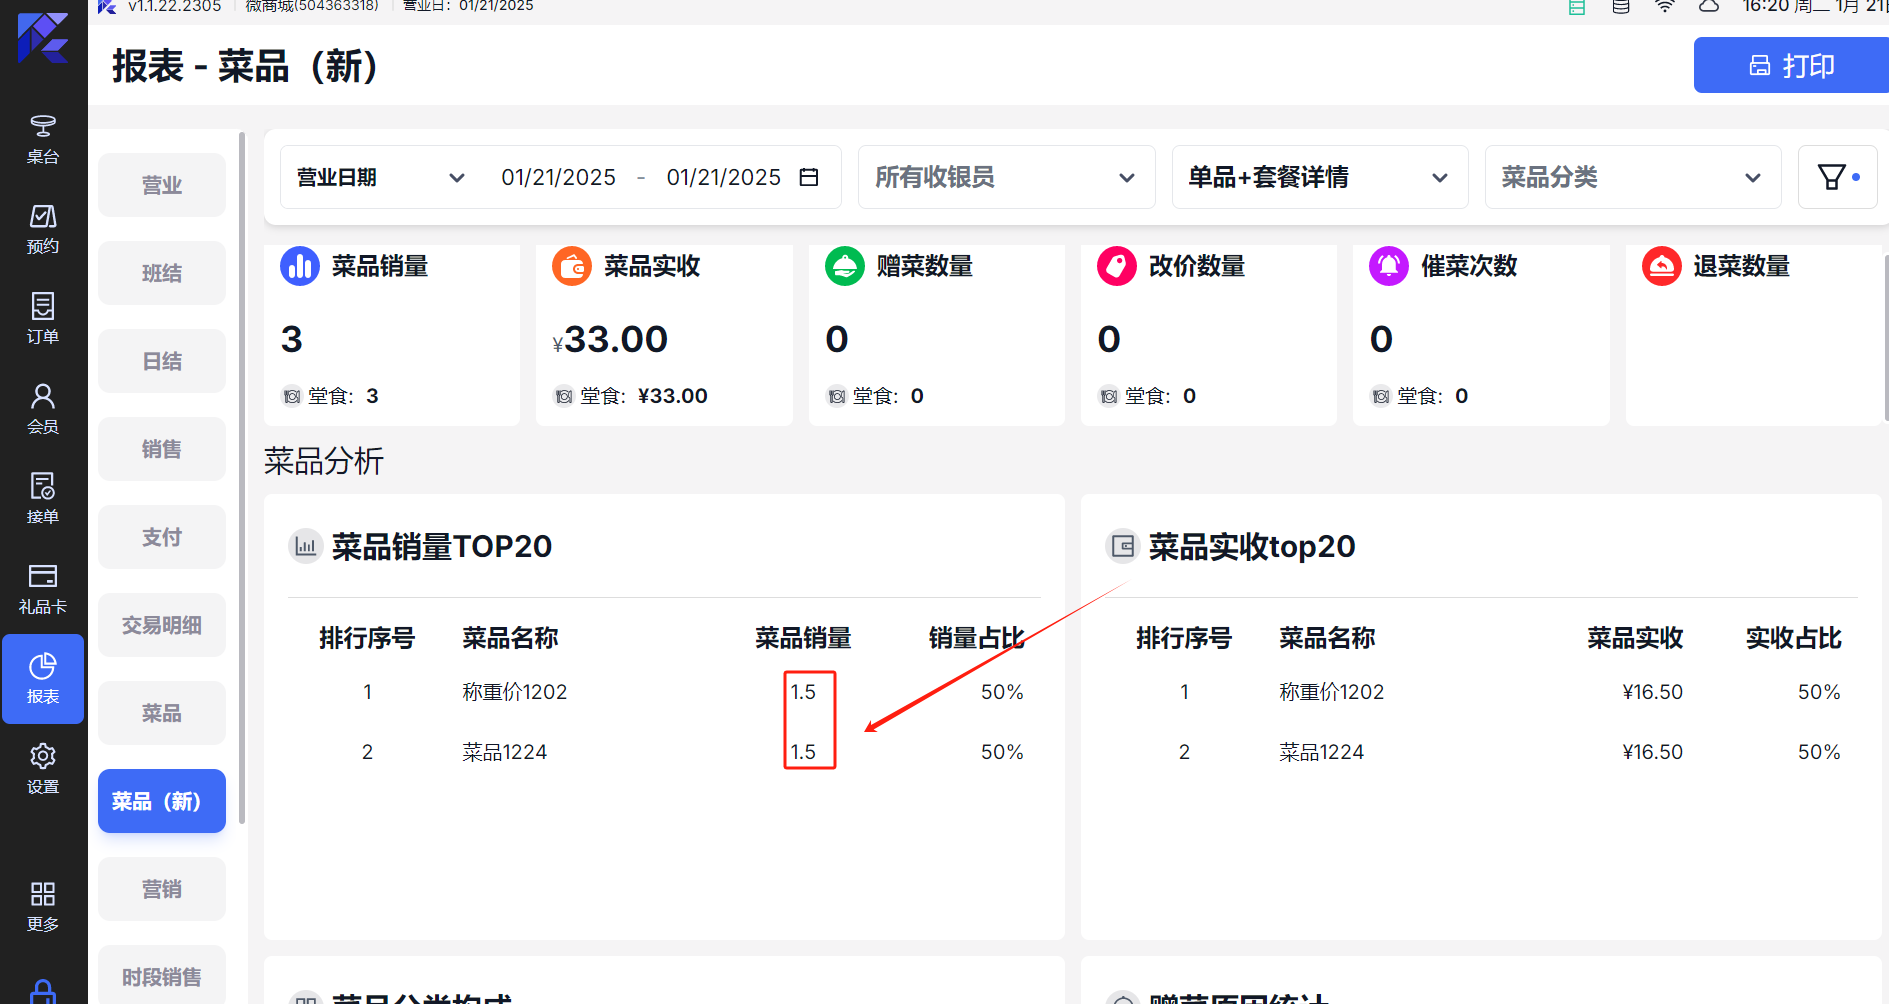
Task: Switch to the 支付 report tab
Action: pyautogui.click(x=162, y=537)
